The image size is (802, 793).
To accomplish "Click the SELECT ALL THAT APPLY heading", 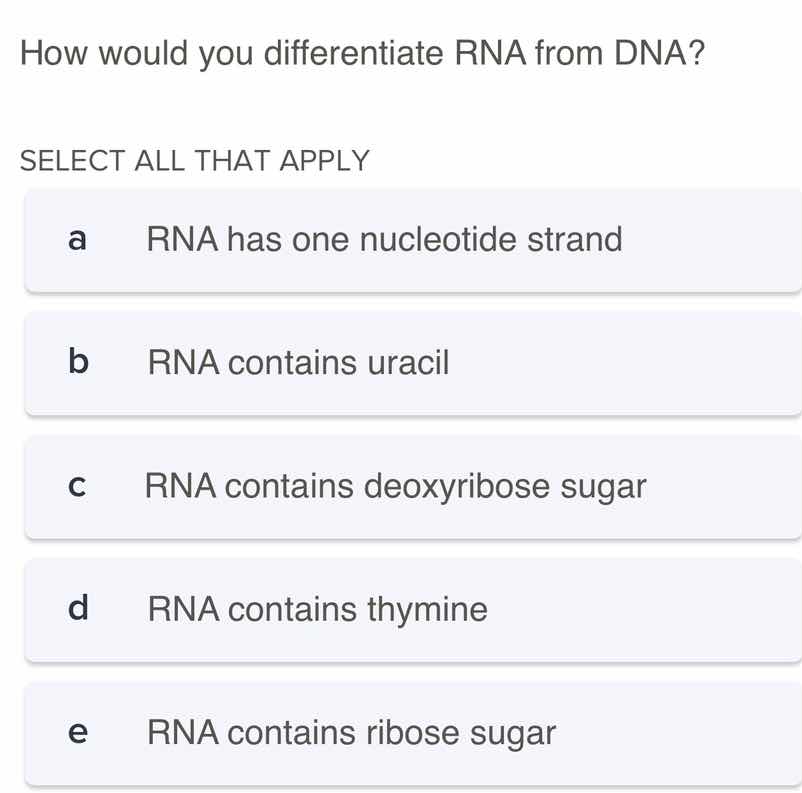I will 196,160.
